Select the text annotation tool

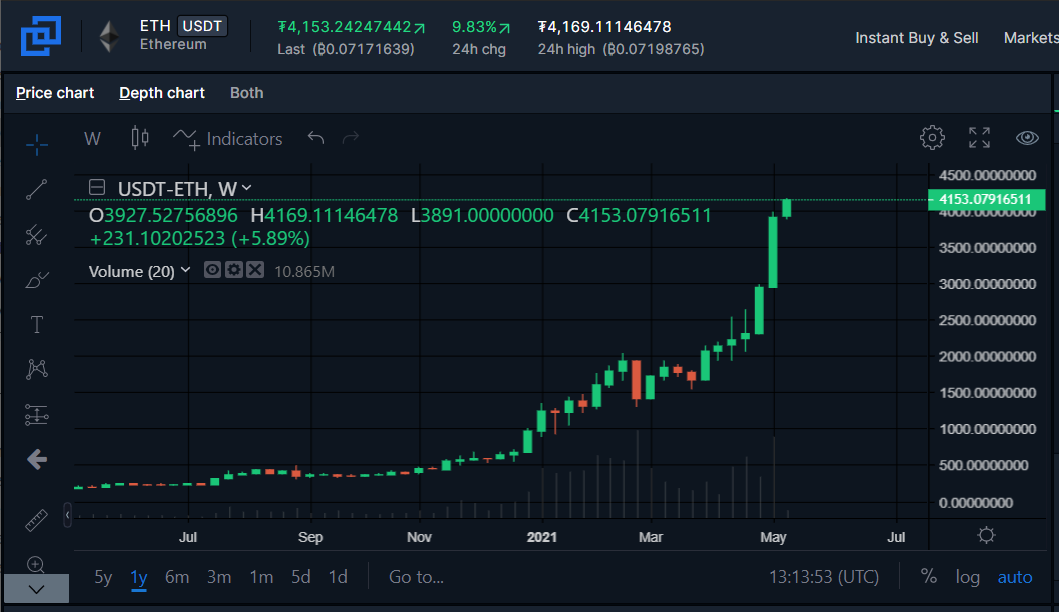(36, 325)
